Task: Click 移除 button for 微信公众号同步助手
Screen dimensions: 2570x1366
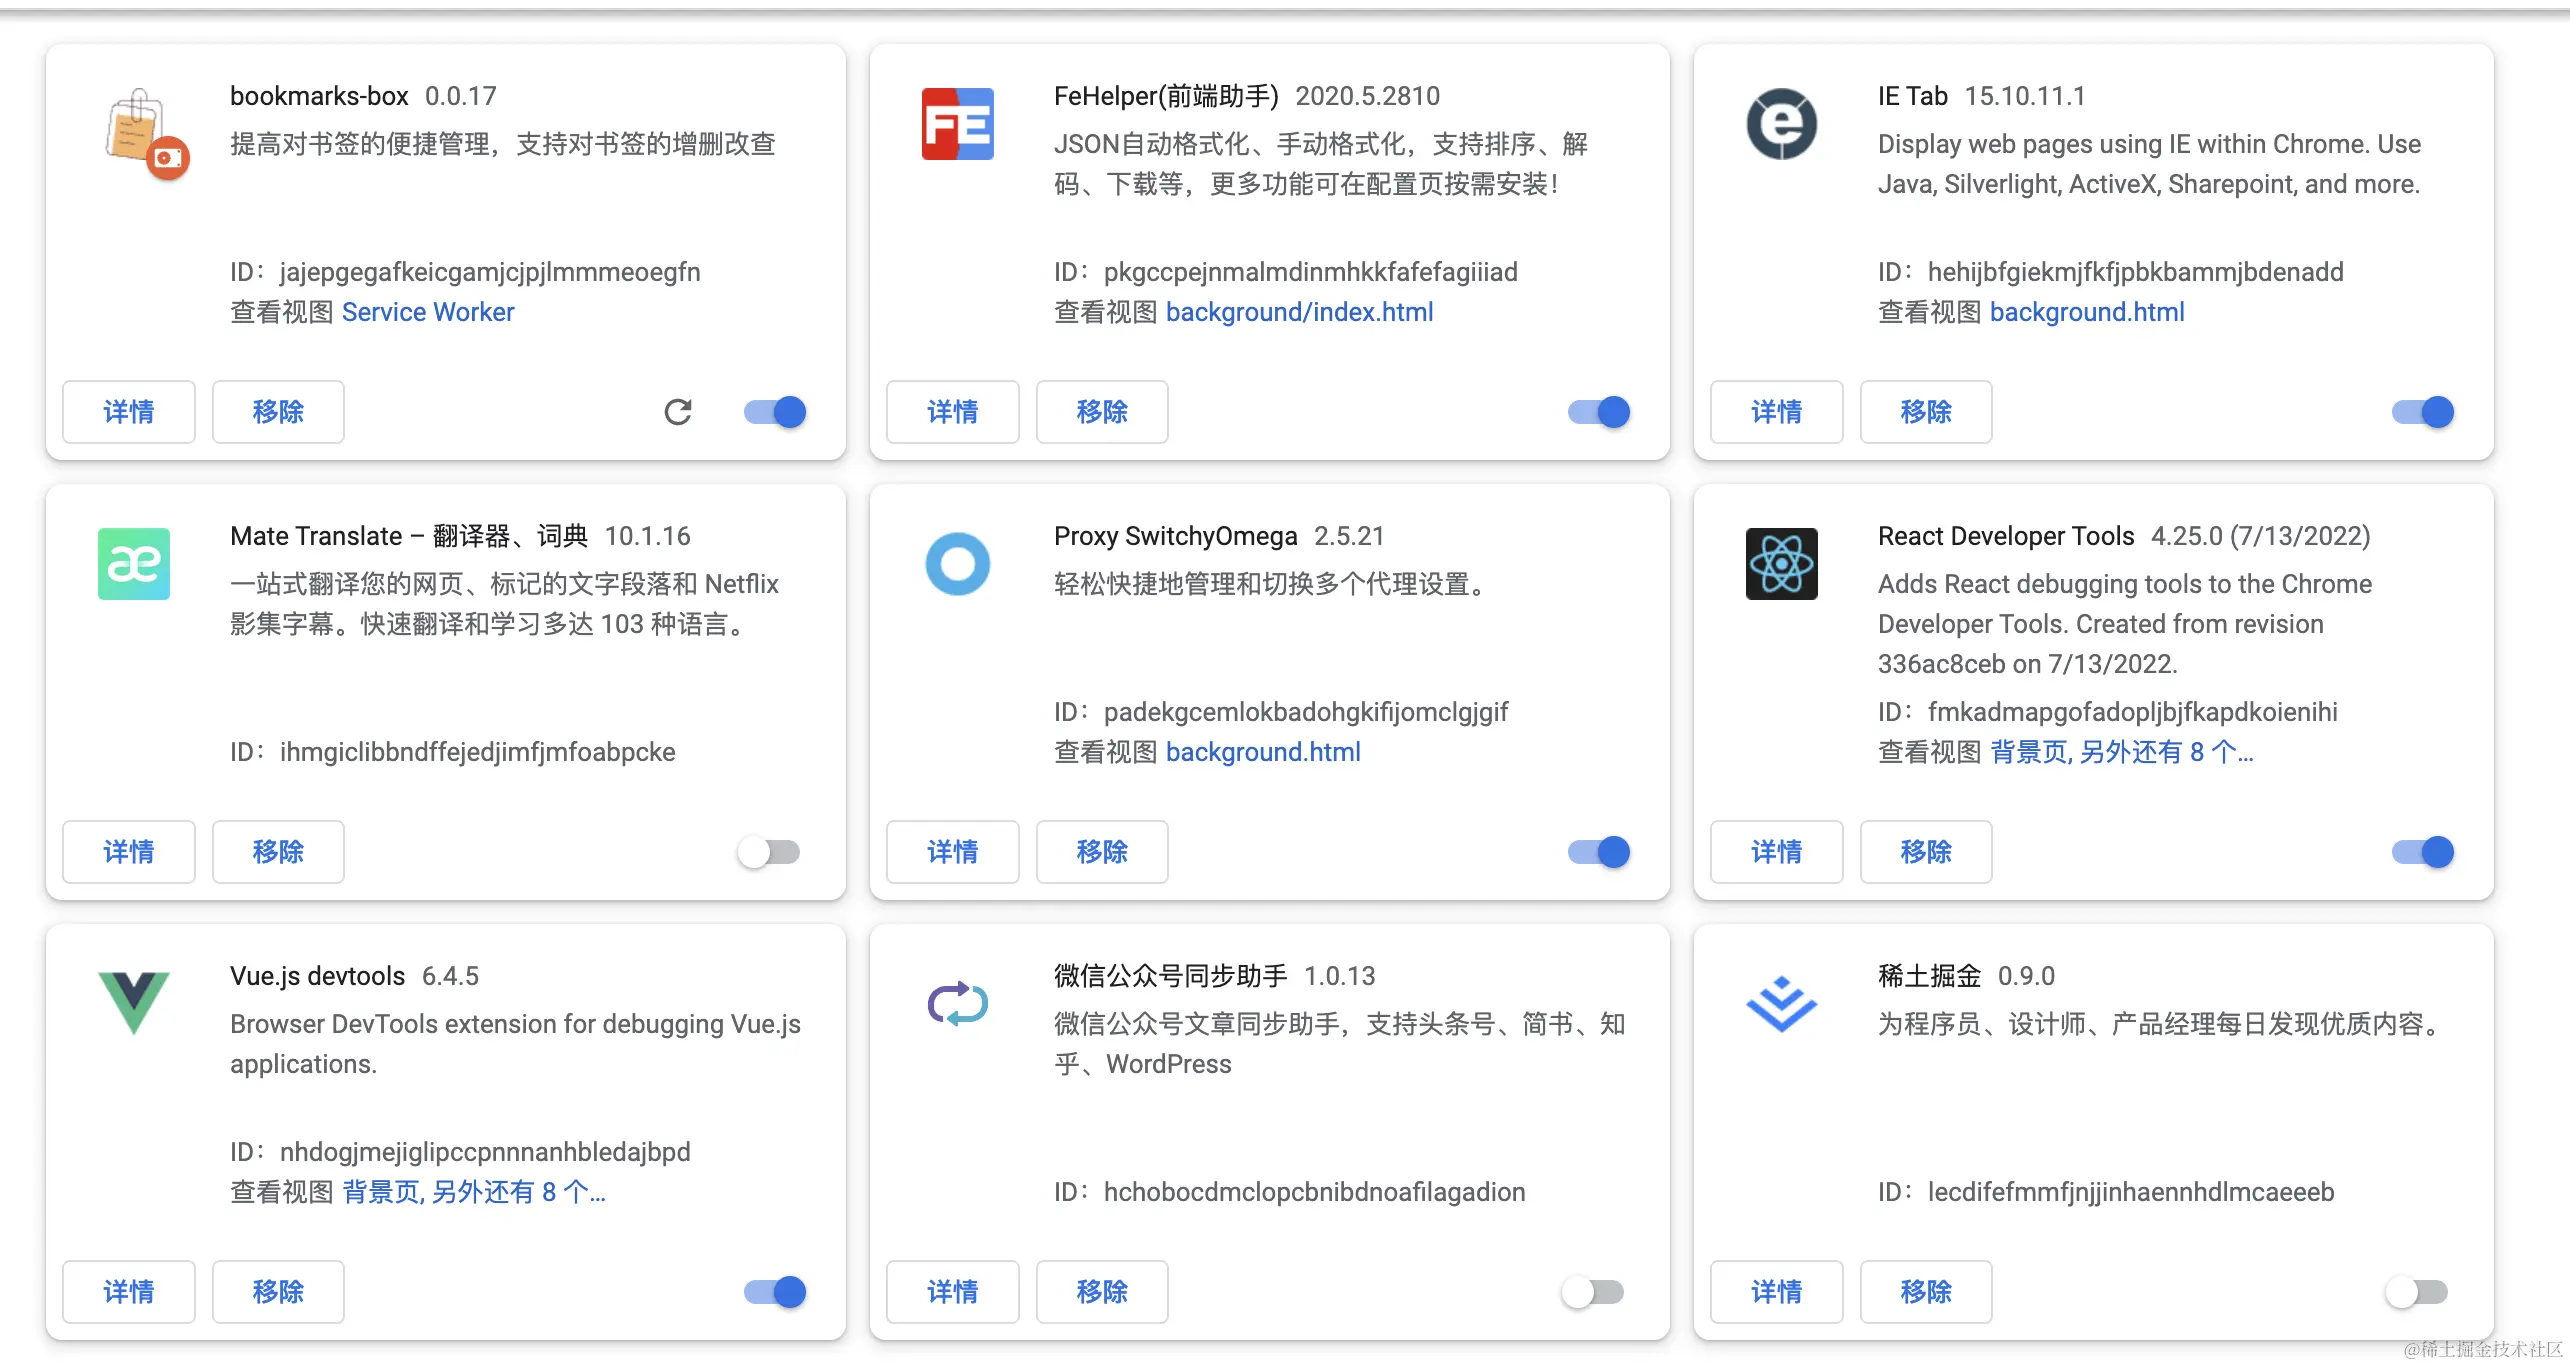Action: pos(1102,1292)
